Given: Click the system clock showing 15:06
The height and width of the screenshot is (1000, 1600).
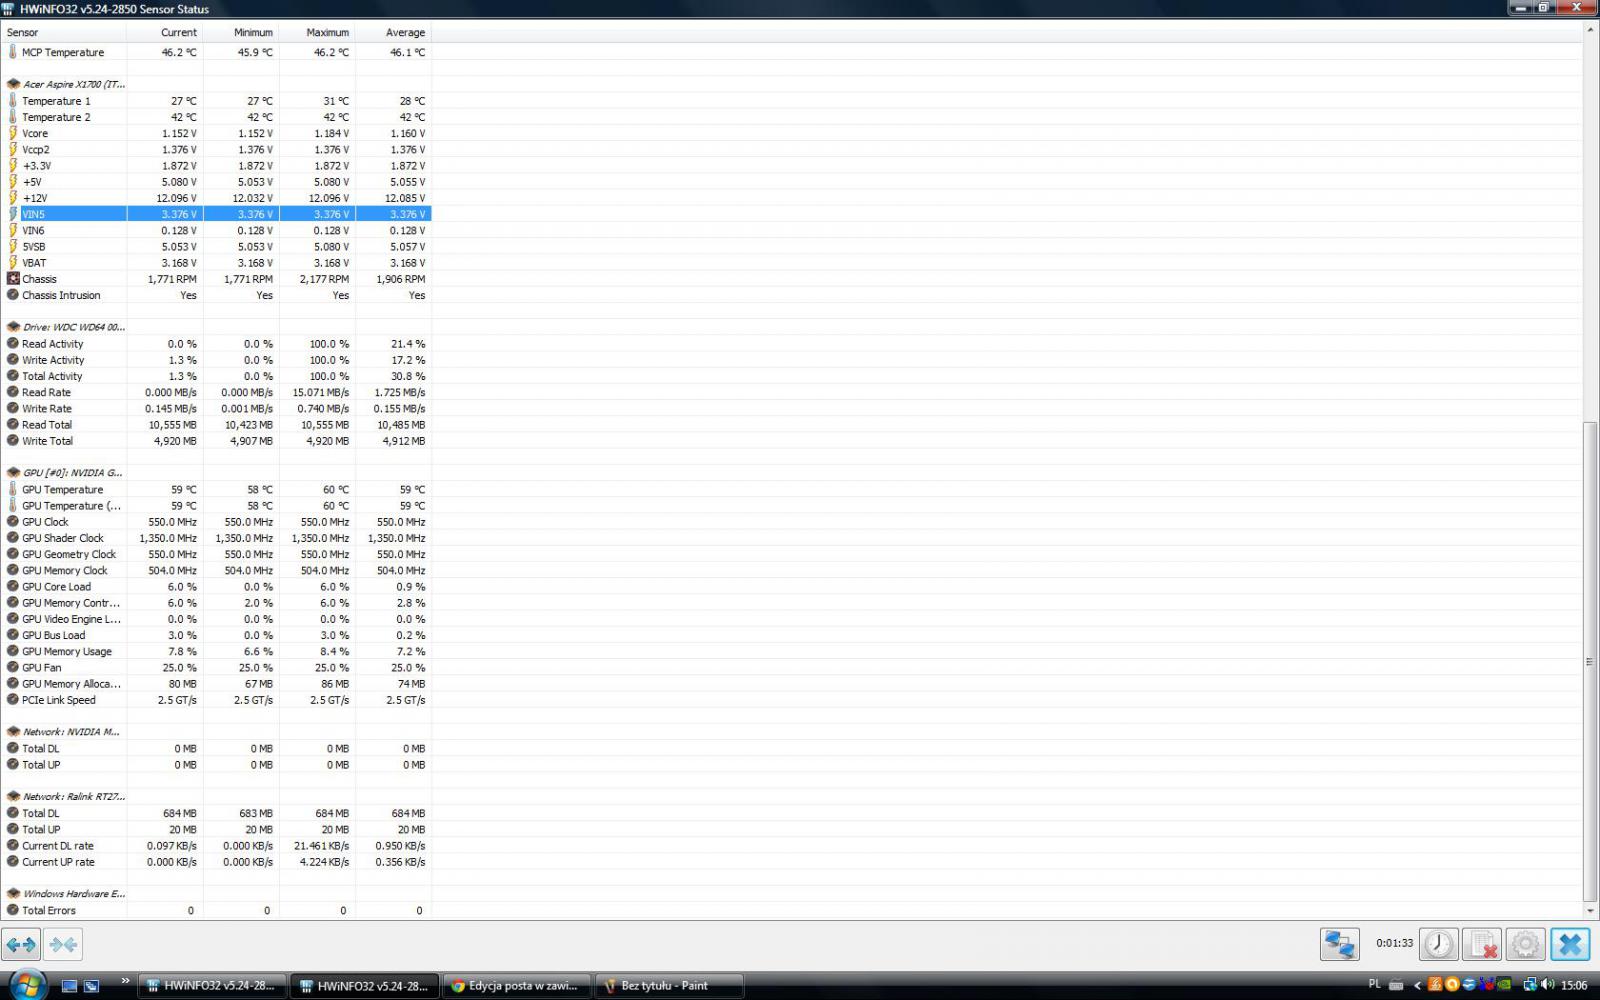Looking at the screenshot, I should click(x=1574, y=985).
